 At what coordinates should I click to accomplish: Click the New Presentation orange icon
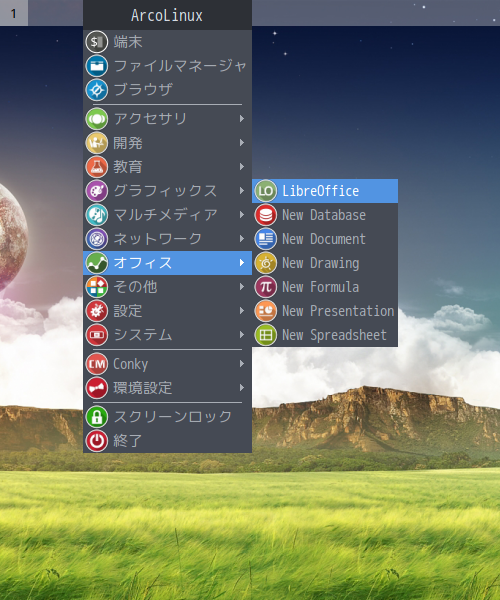265,311
